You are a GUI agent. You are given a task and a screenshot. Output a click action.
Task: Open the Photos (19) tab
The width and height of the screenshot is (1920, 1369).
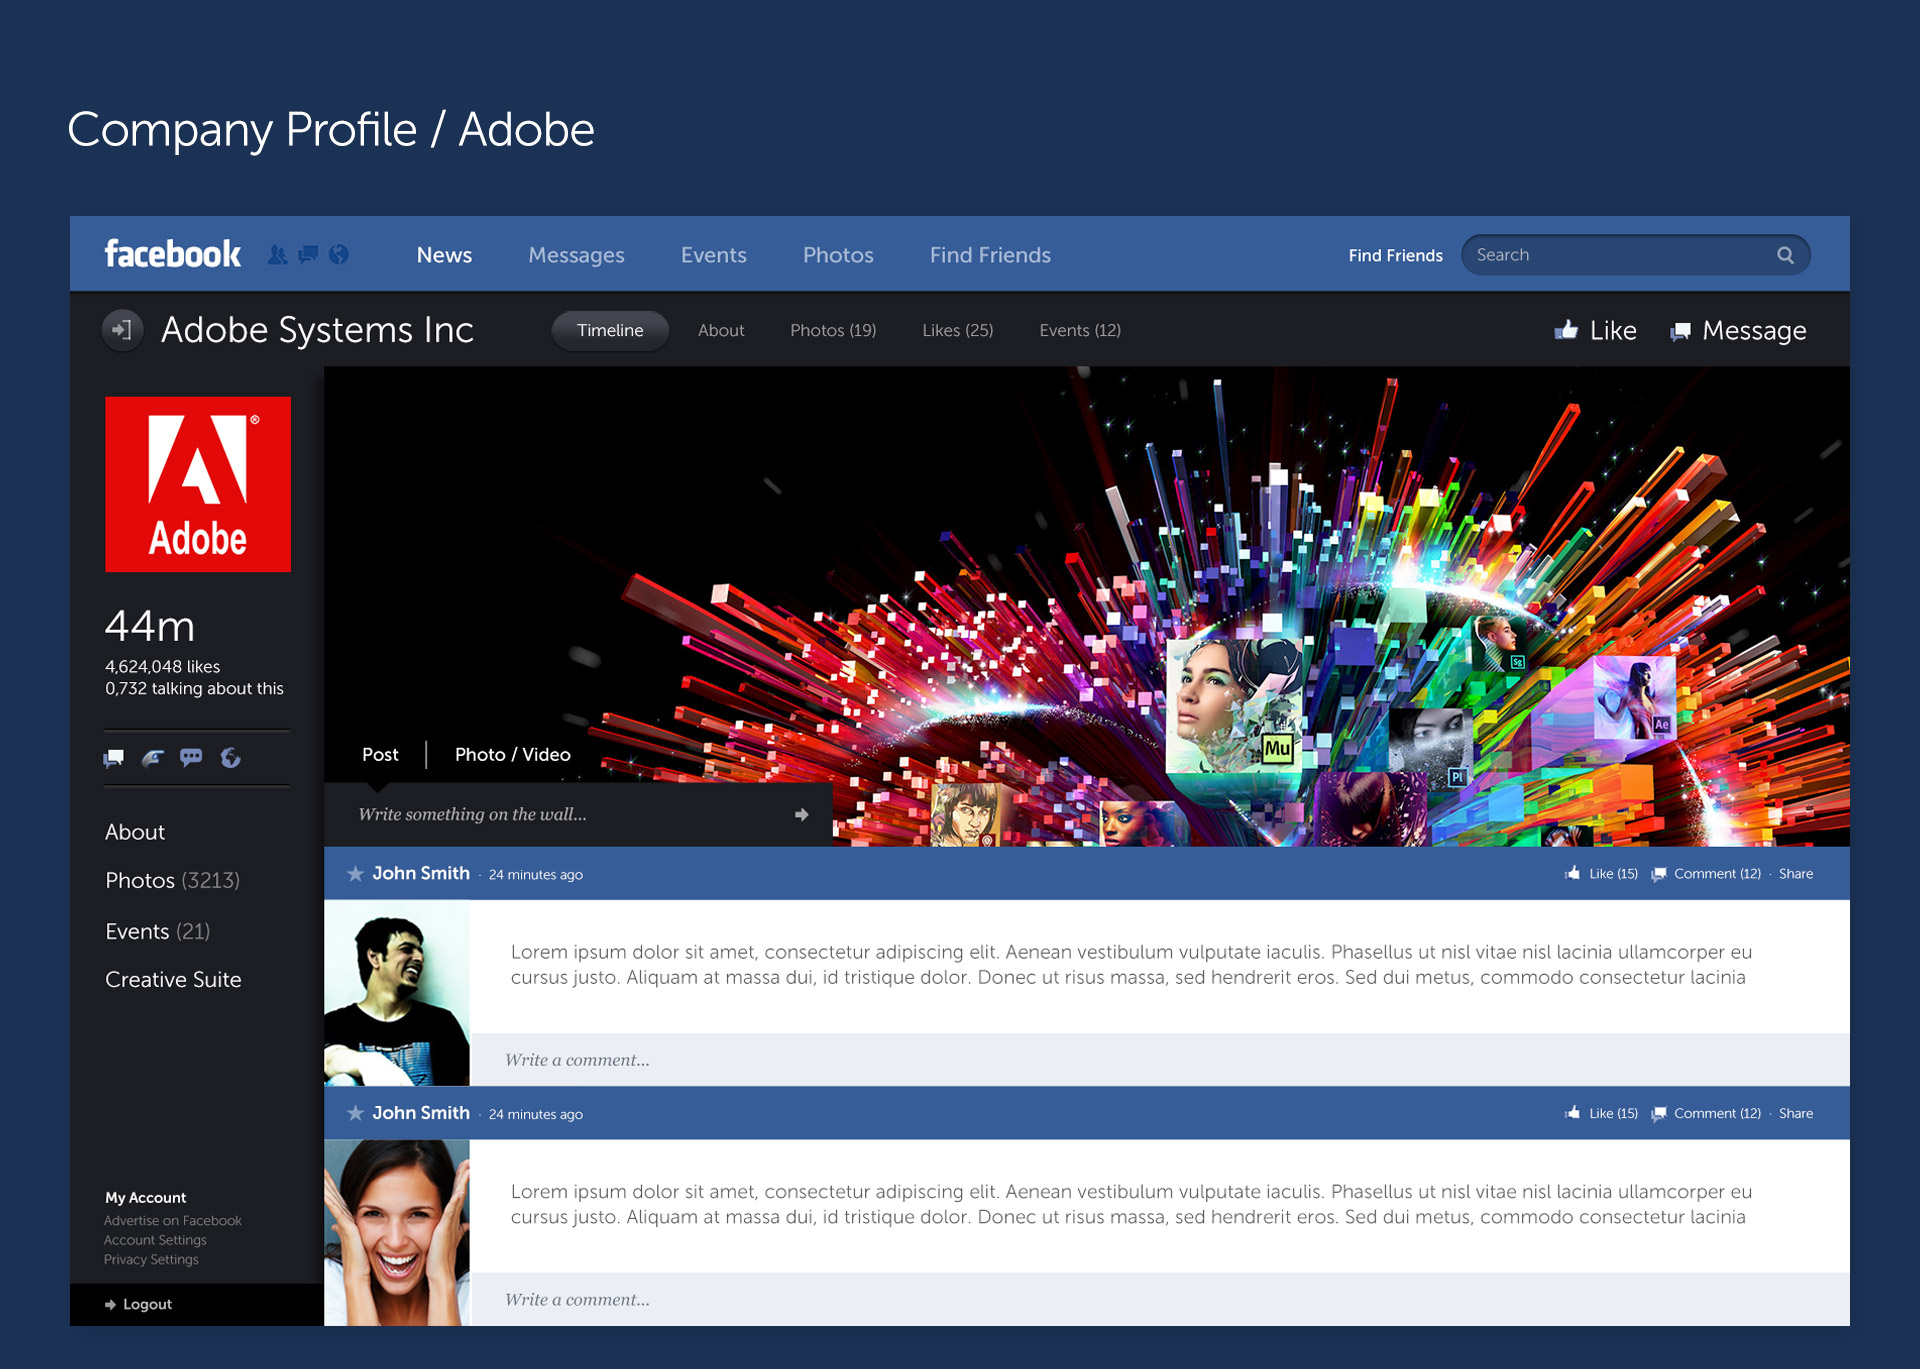tap(833, 331)
